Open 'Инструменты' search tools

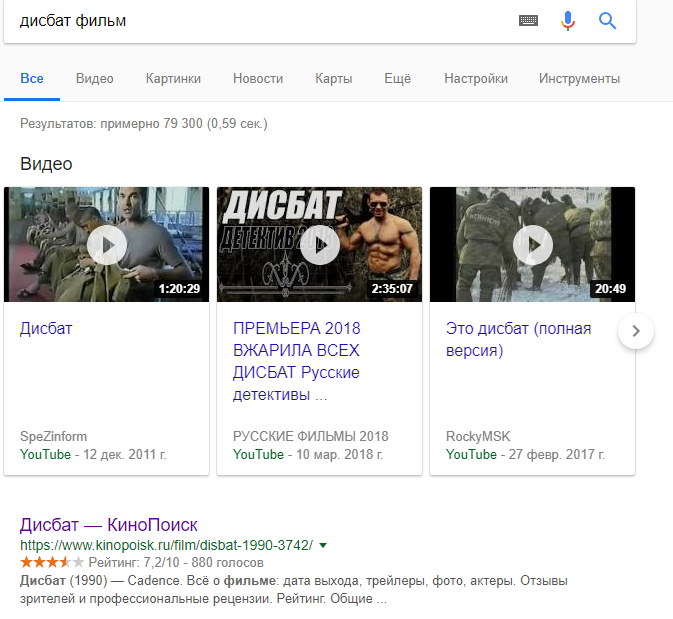click(579, 79)
